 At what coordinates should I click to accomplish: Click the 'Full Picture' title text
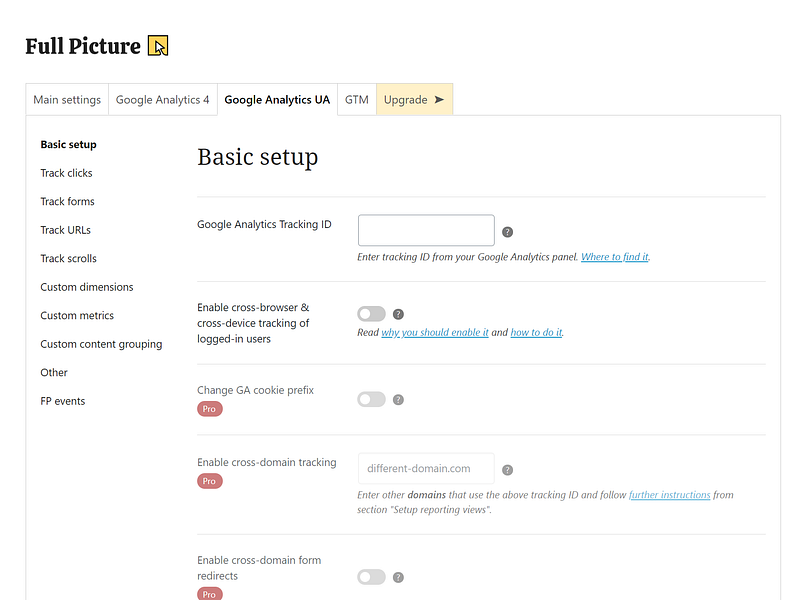[x=83, y=46]
